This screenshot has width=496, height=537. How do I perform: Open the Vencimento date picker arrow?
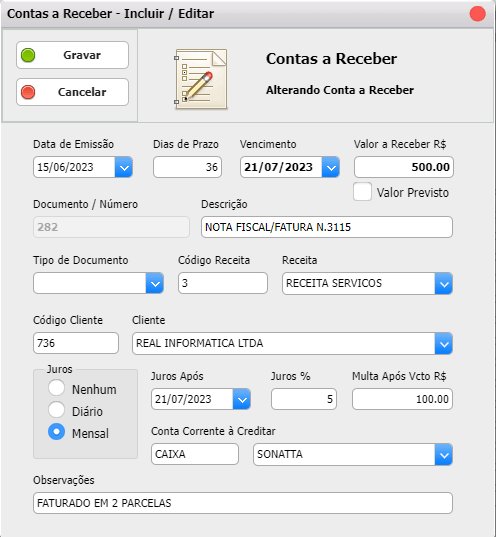click(331, 167)
